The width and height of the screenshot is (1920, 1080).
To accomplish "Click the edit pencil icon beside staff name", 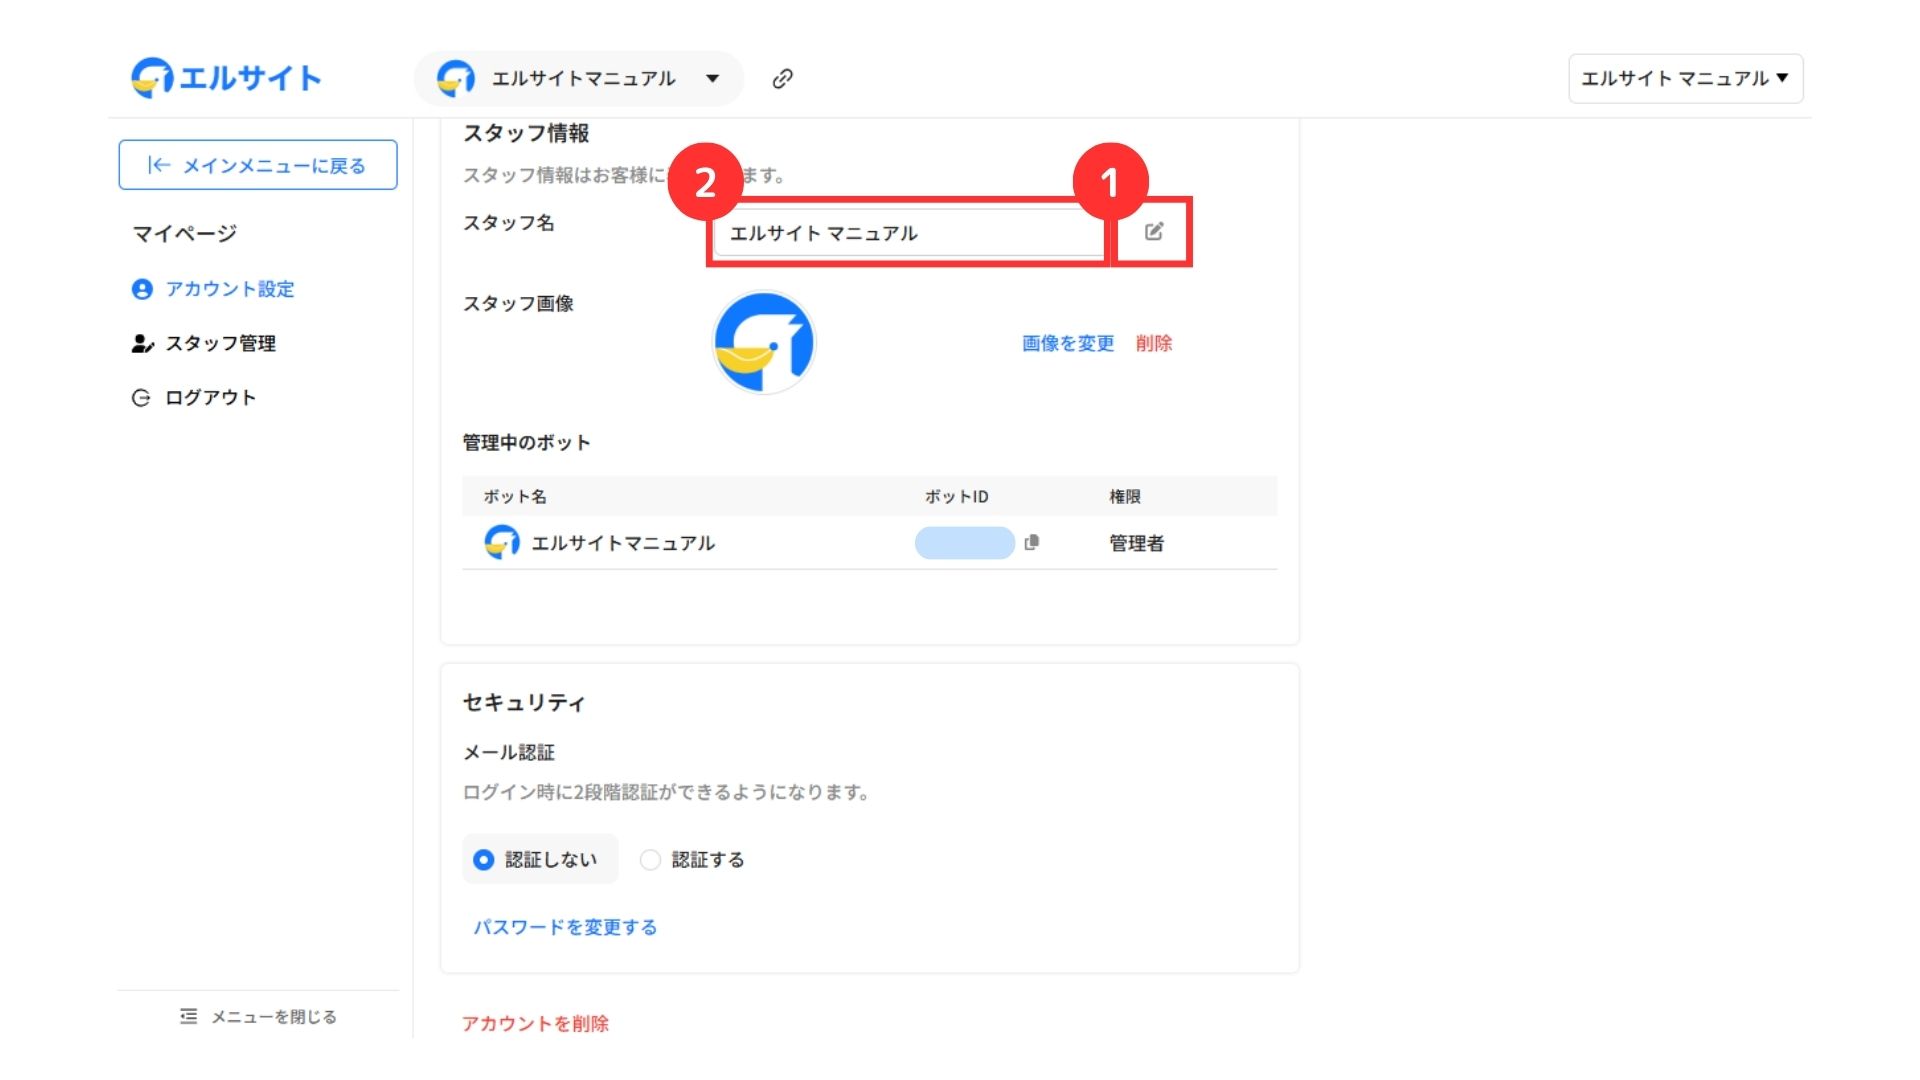I will coord(1153,232).
